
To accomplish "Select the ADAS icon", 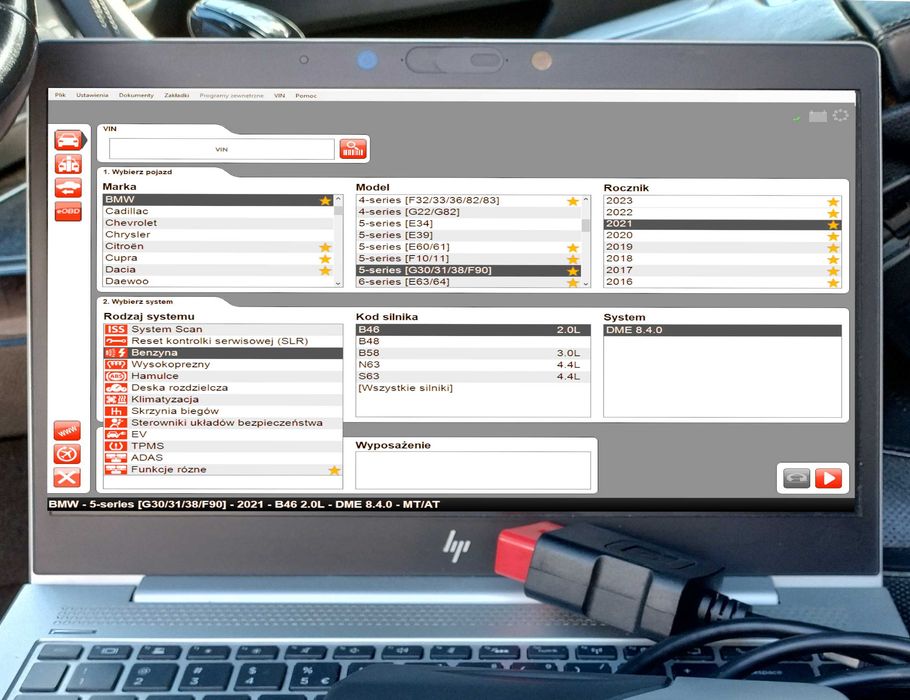I will 116,457.
